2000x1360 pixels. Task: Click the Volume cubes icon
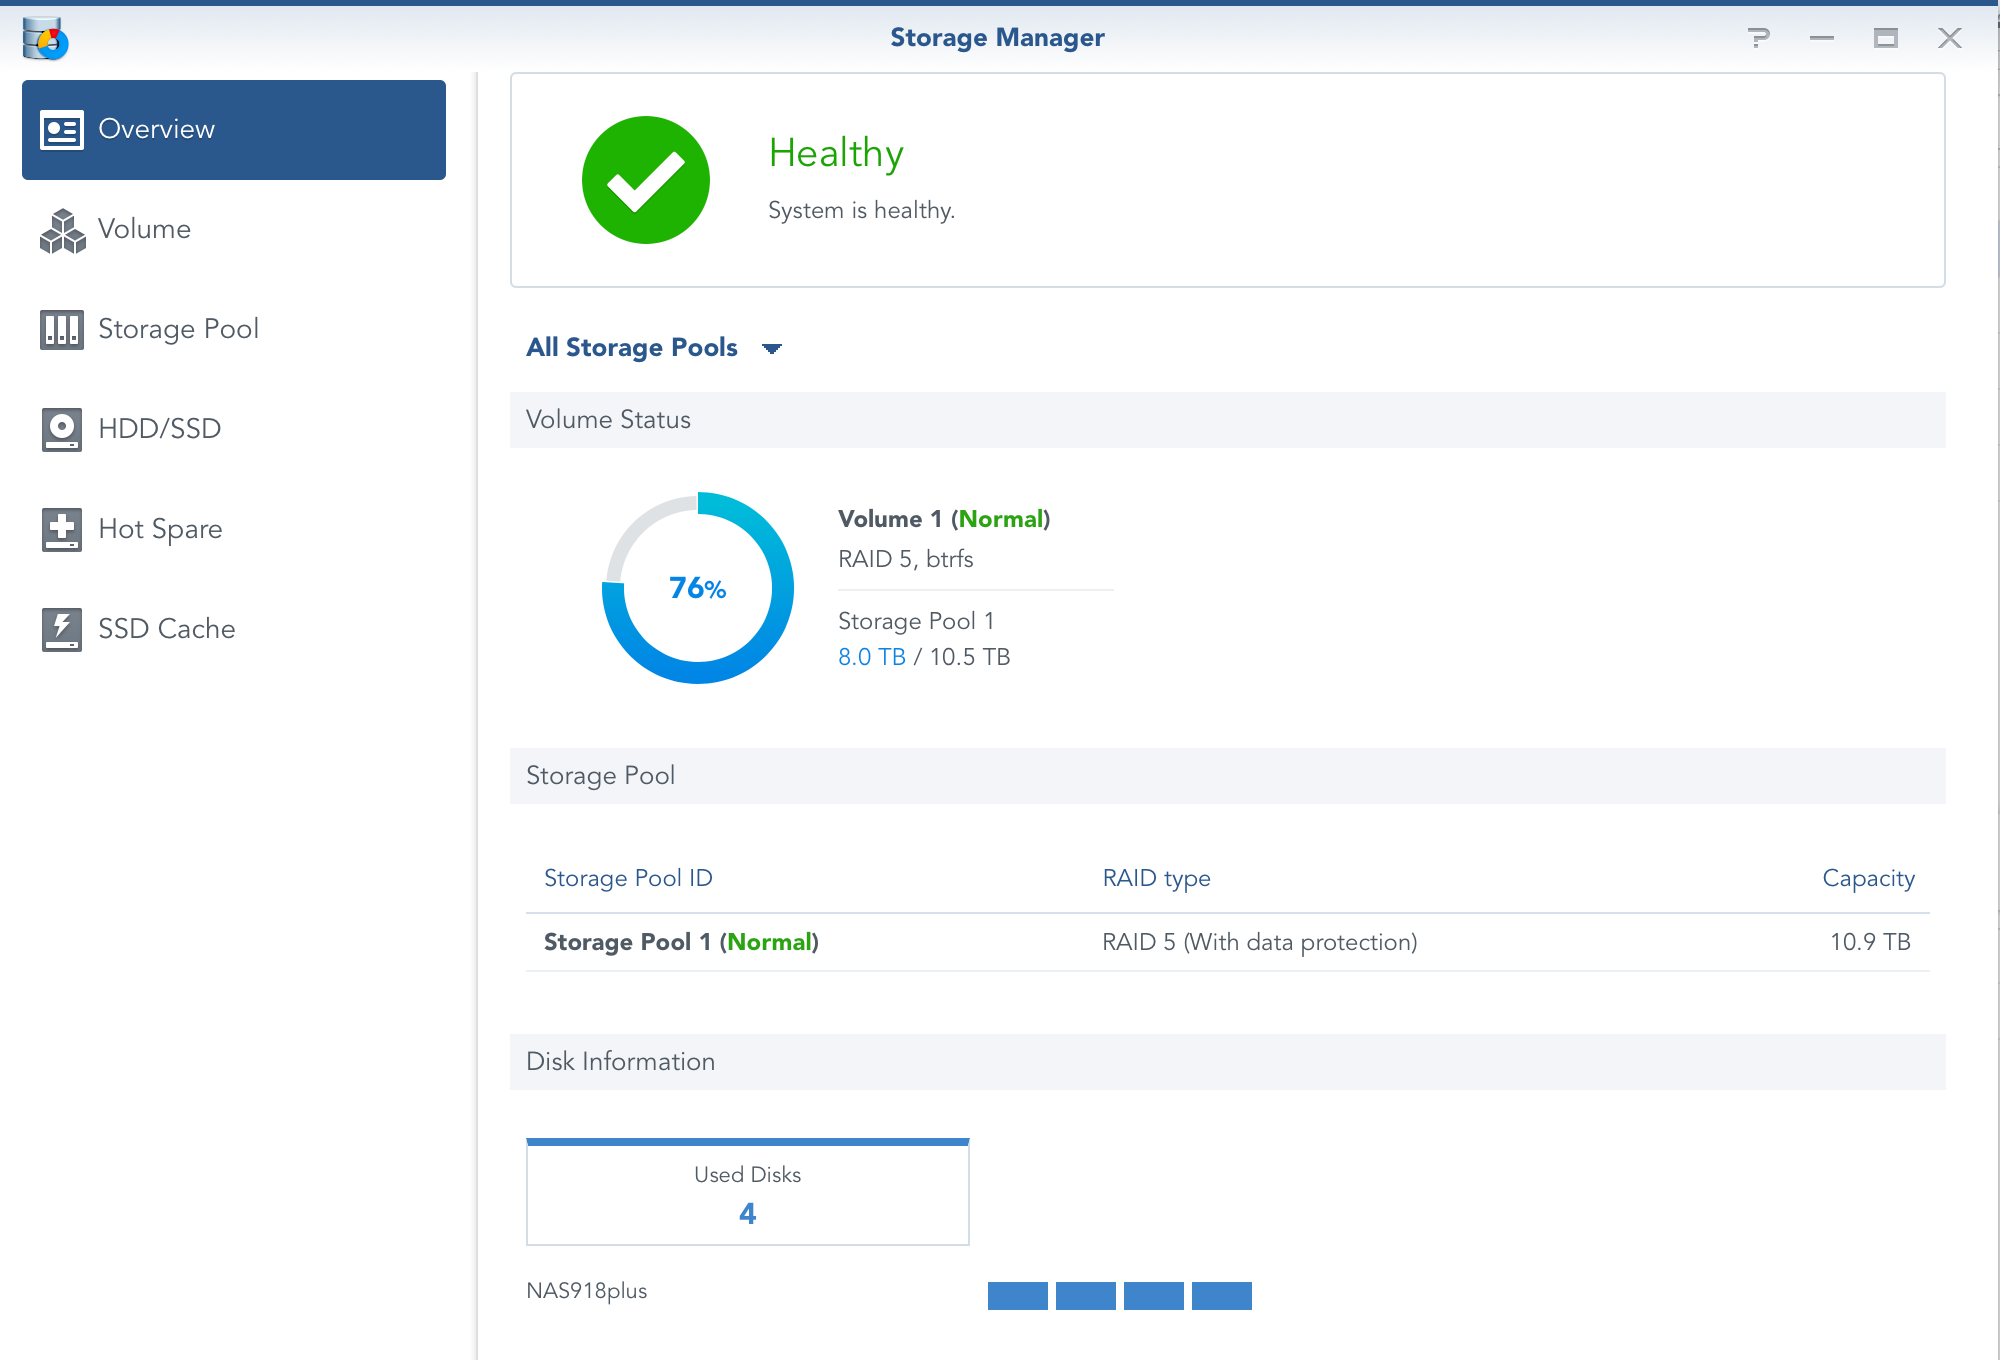click(62, 230)
